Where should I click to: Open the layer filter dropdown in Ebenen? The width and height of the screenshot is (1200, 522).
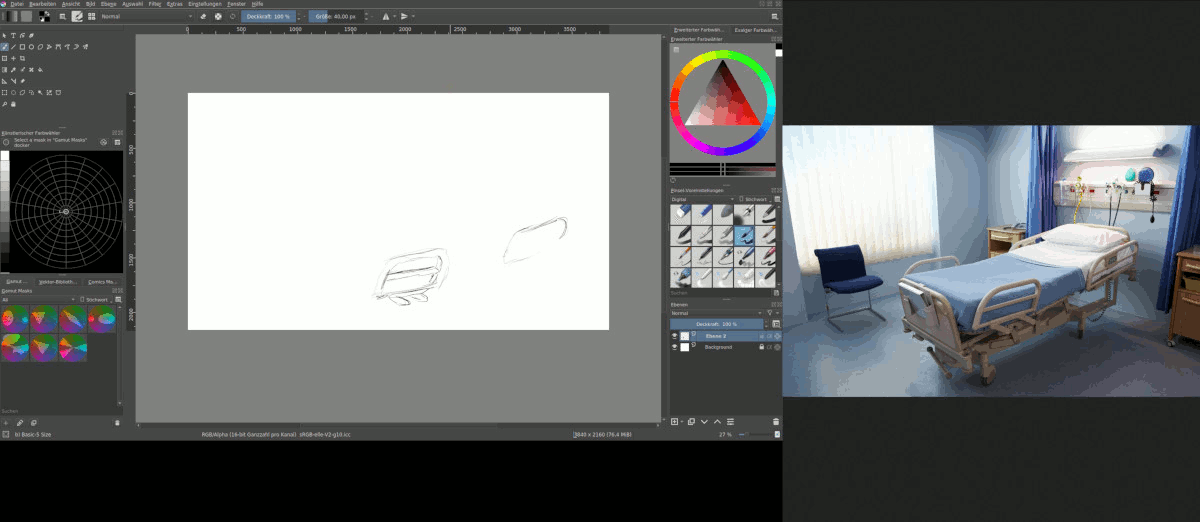pyautogui.click(x=772, y=313)
